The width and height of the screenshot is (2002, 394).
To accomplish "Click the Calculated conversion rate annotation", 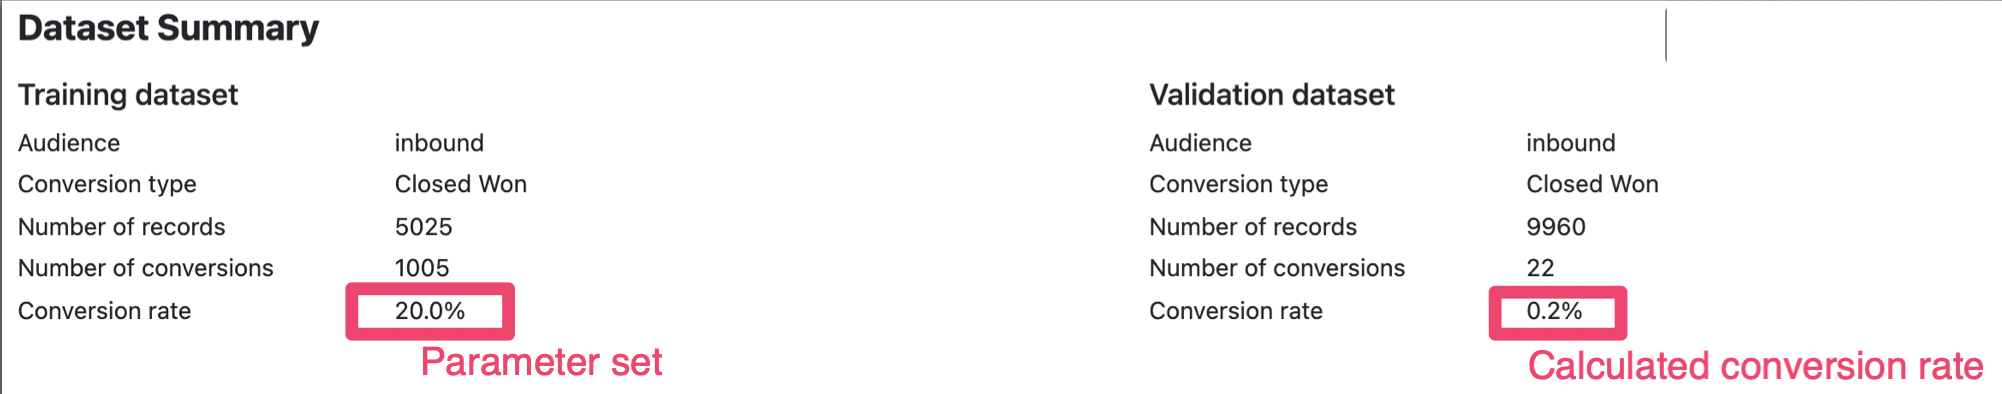I will tap(1755, 366).
